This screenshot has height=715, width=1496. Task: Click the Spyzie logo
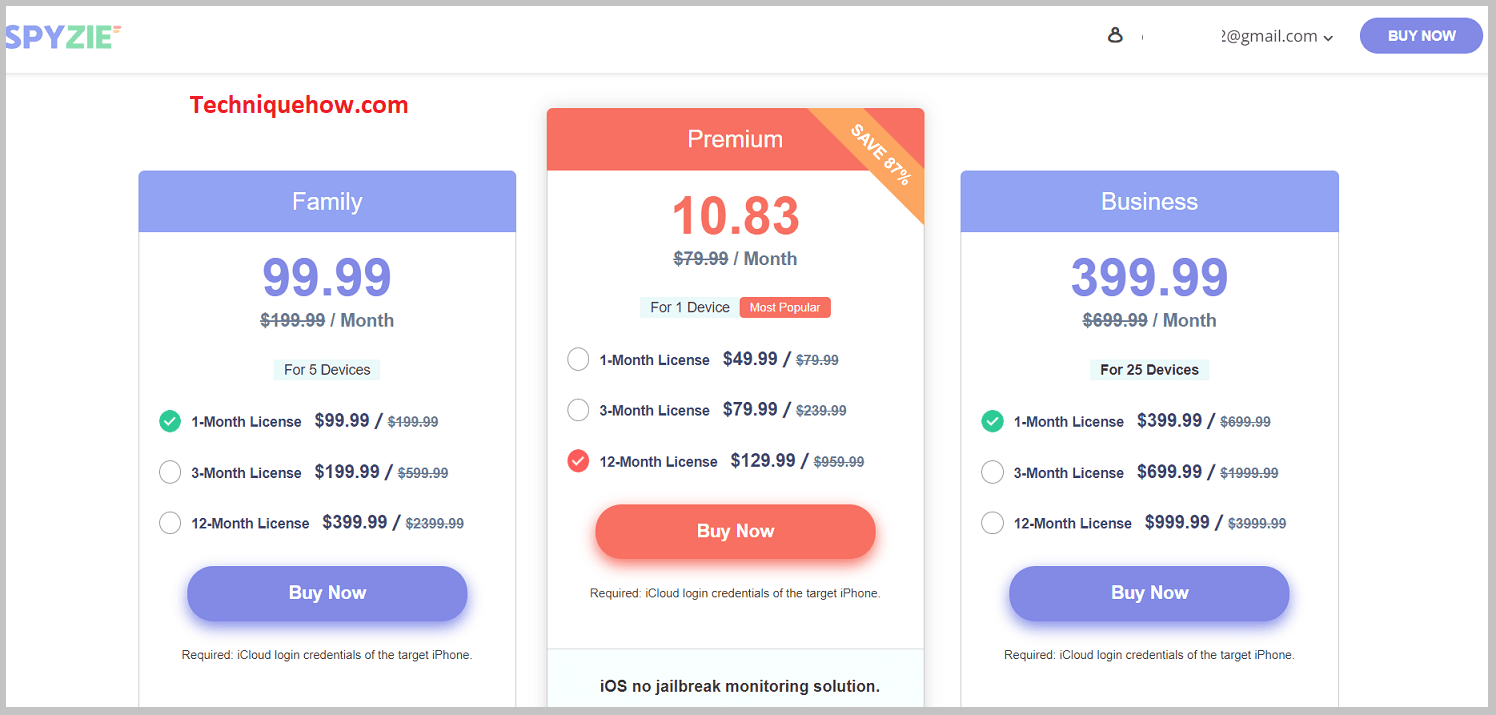pos(64,37)
